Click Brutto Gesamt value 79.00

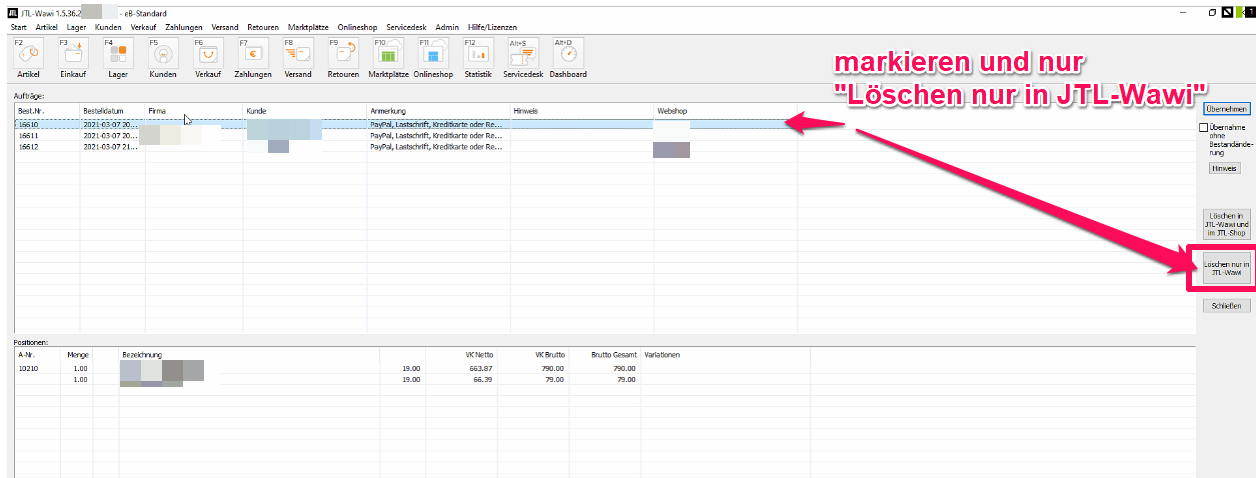627,379
